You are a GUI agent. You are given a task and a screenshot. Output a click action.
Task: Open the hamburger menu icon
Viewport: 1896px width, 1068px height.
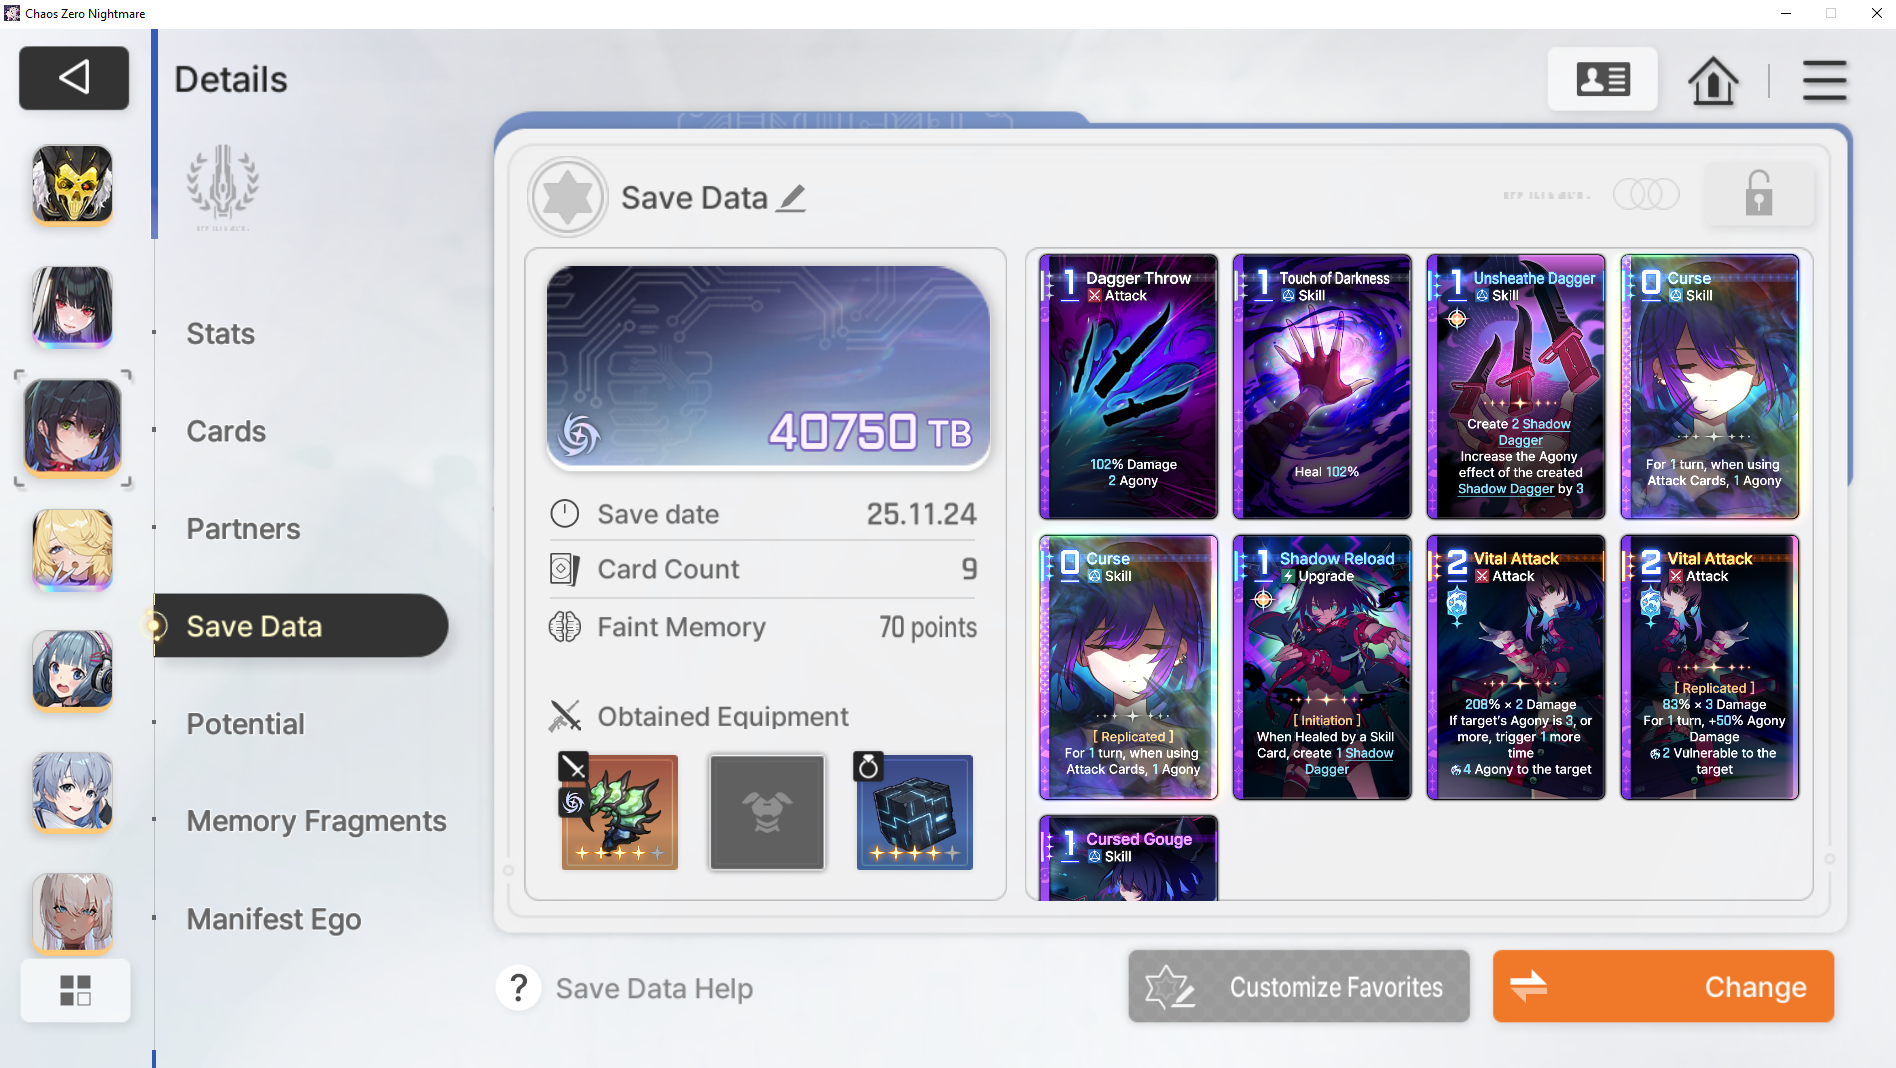[1824, 80]
